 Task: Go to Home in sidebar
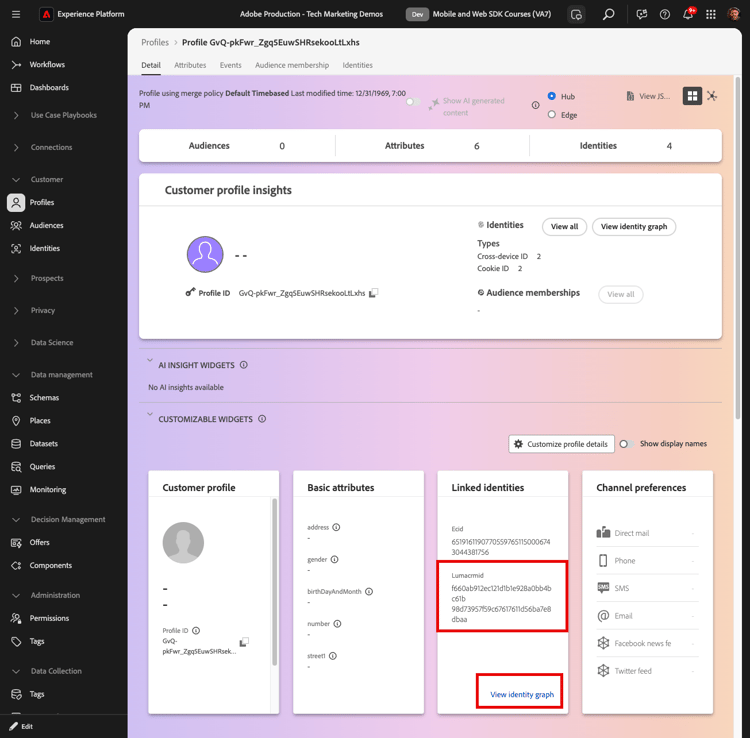pyautogui.click(x=39, y=42)
